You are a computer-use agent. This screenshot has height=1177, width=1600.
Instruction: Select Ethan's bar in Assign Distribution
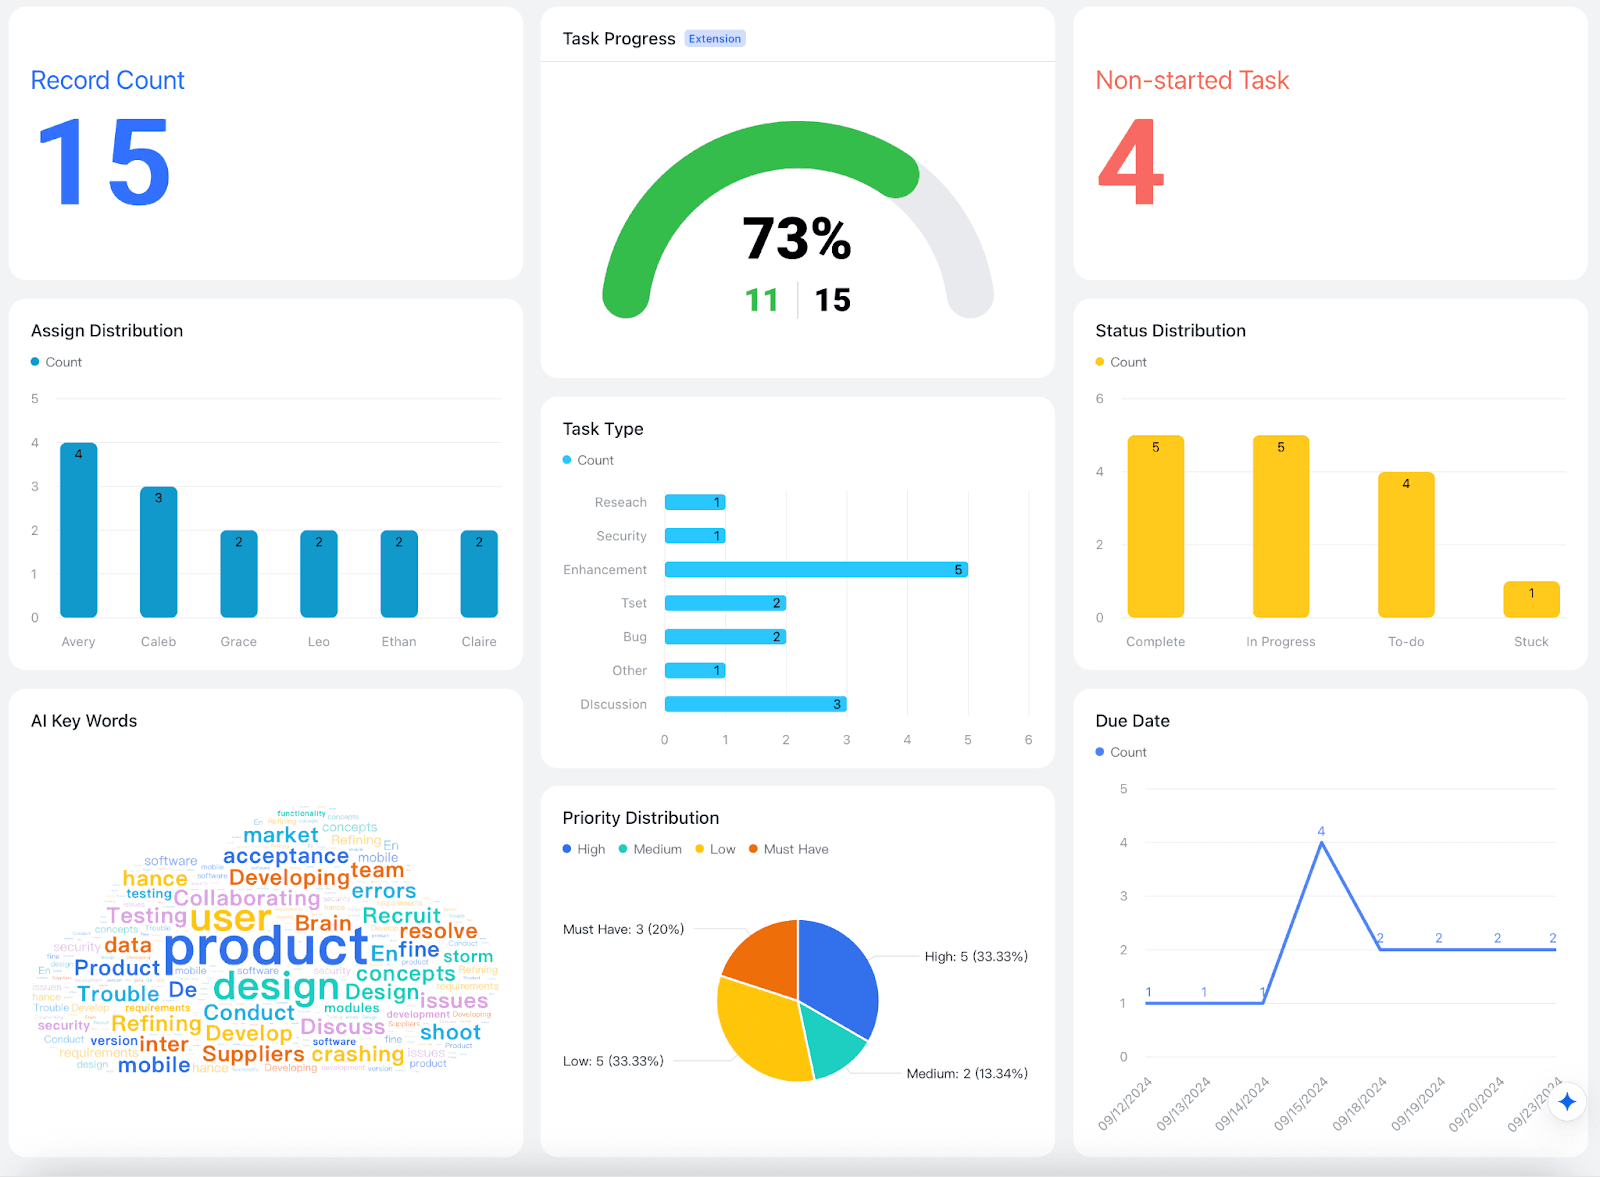tap(399, 574)
